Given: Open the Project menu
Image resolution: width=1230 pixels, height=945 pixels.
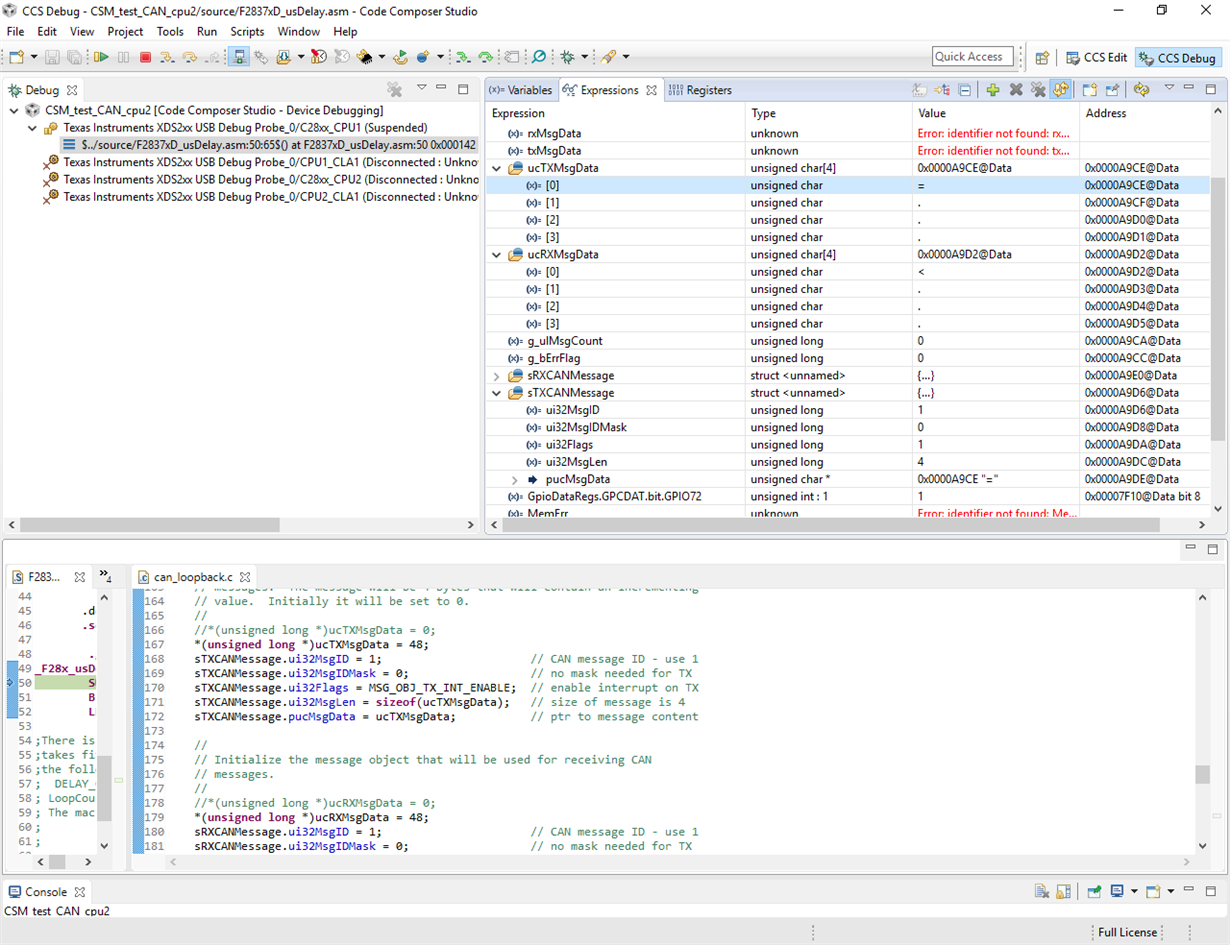Looking at the screenshot, I should pyautogui.click(x=125, y=31).
